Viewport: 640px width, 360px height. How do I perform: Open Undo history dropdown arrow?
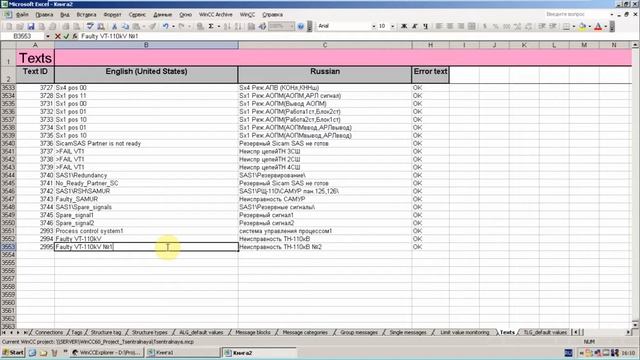[173, 26]
